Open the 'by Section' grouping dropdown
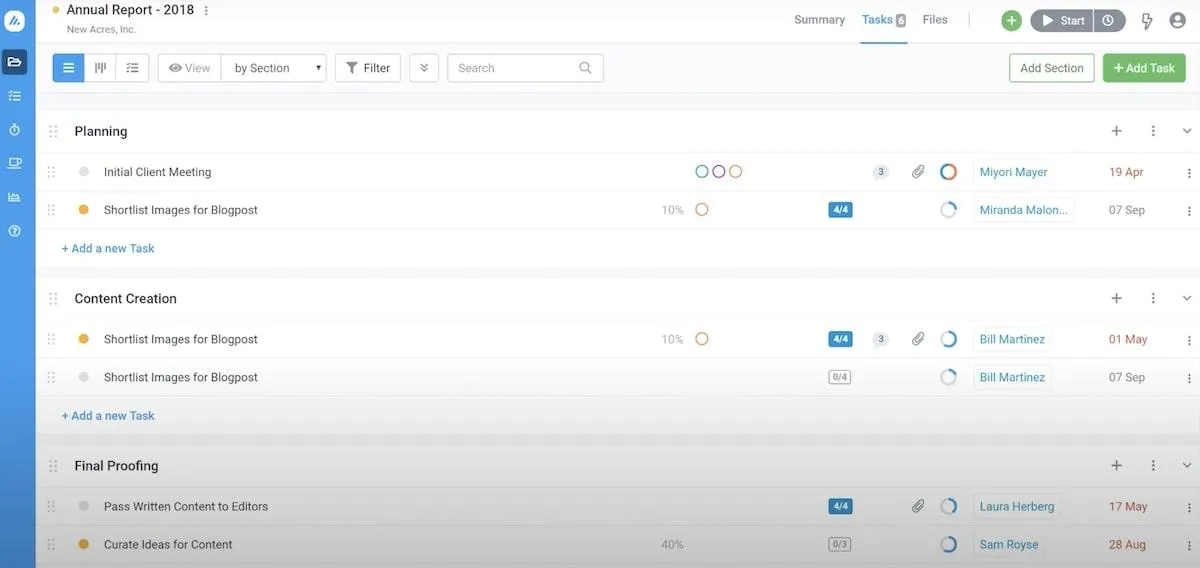Image resolution: width=1200 pixels, height=568 pixels. tap(274, 68)
